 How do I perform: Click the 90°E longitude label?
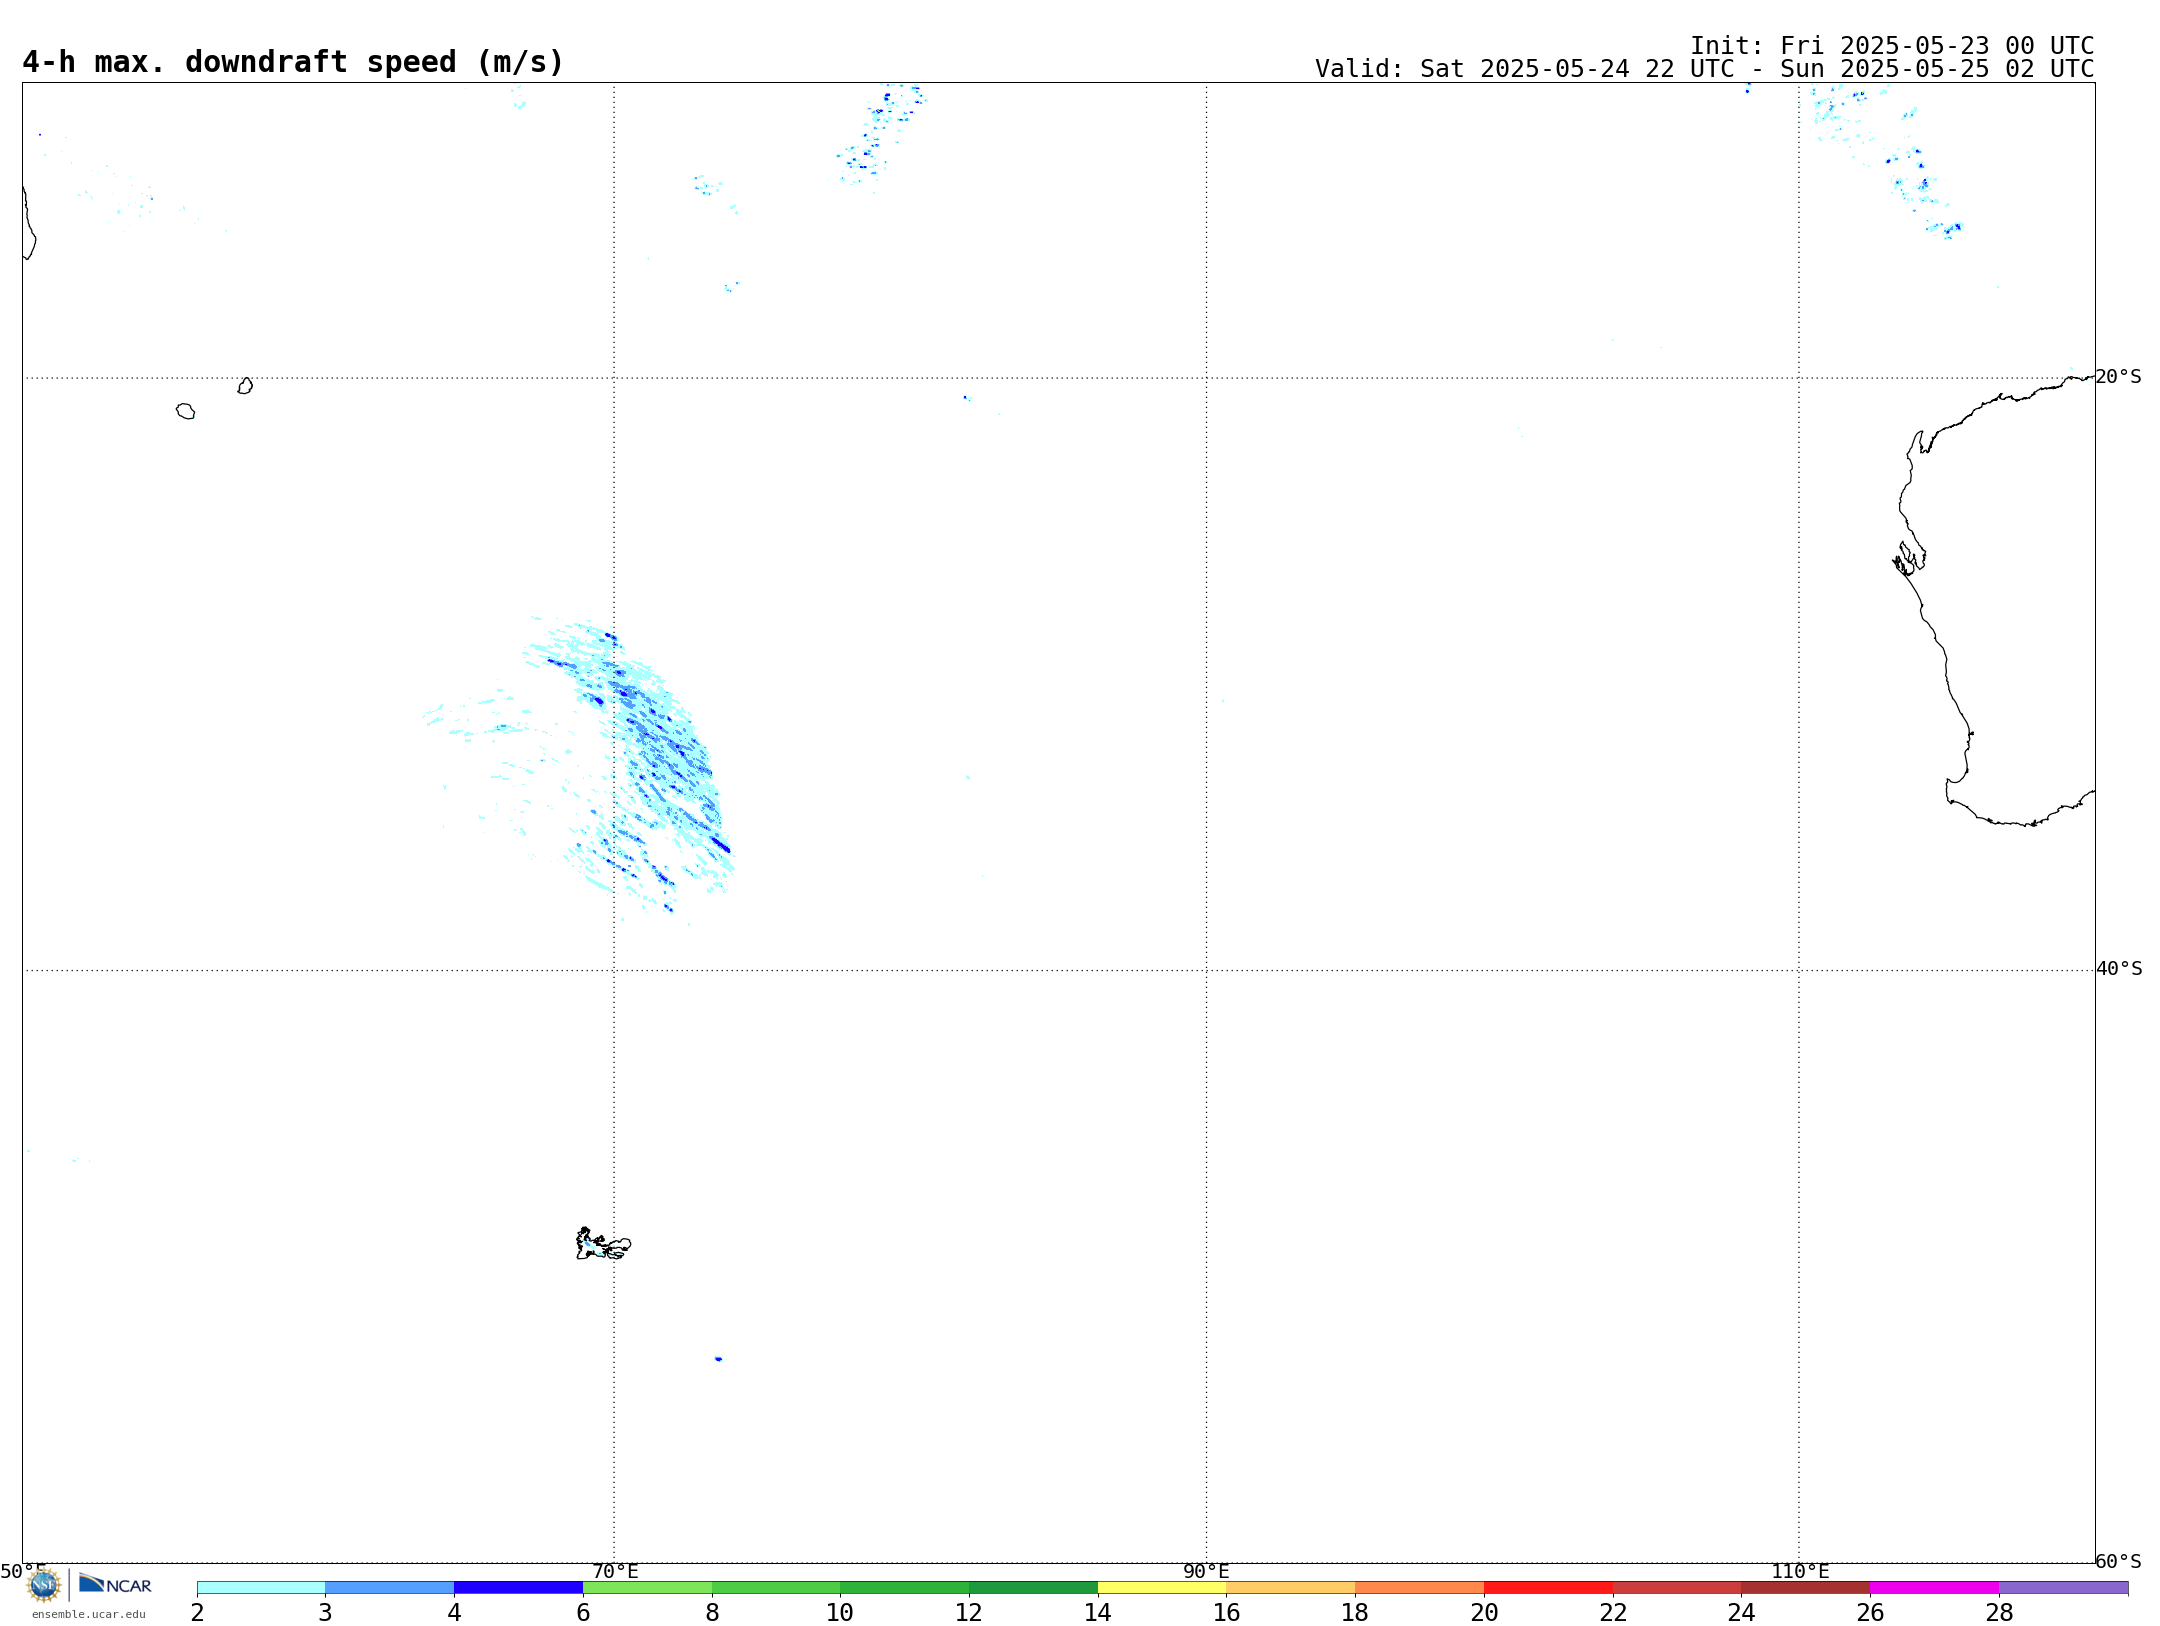pyautogui.click(x=1206, y=1572)
